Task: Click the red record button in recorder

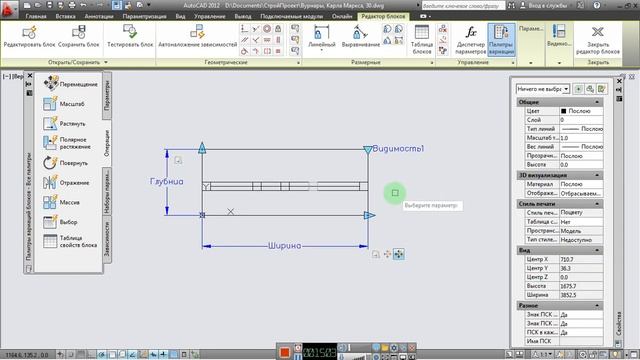Action: pos(284,352)
